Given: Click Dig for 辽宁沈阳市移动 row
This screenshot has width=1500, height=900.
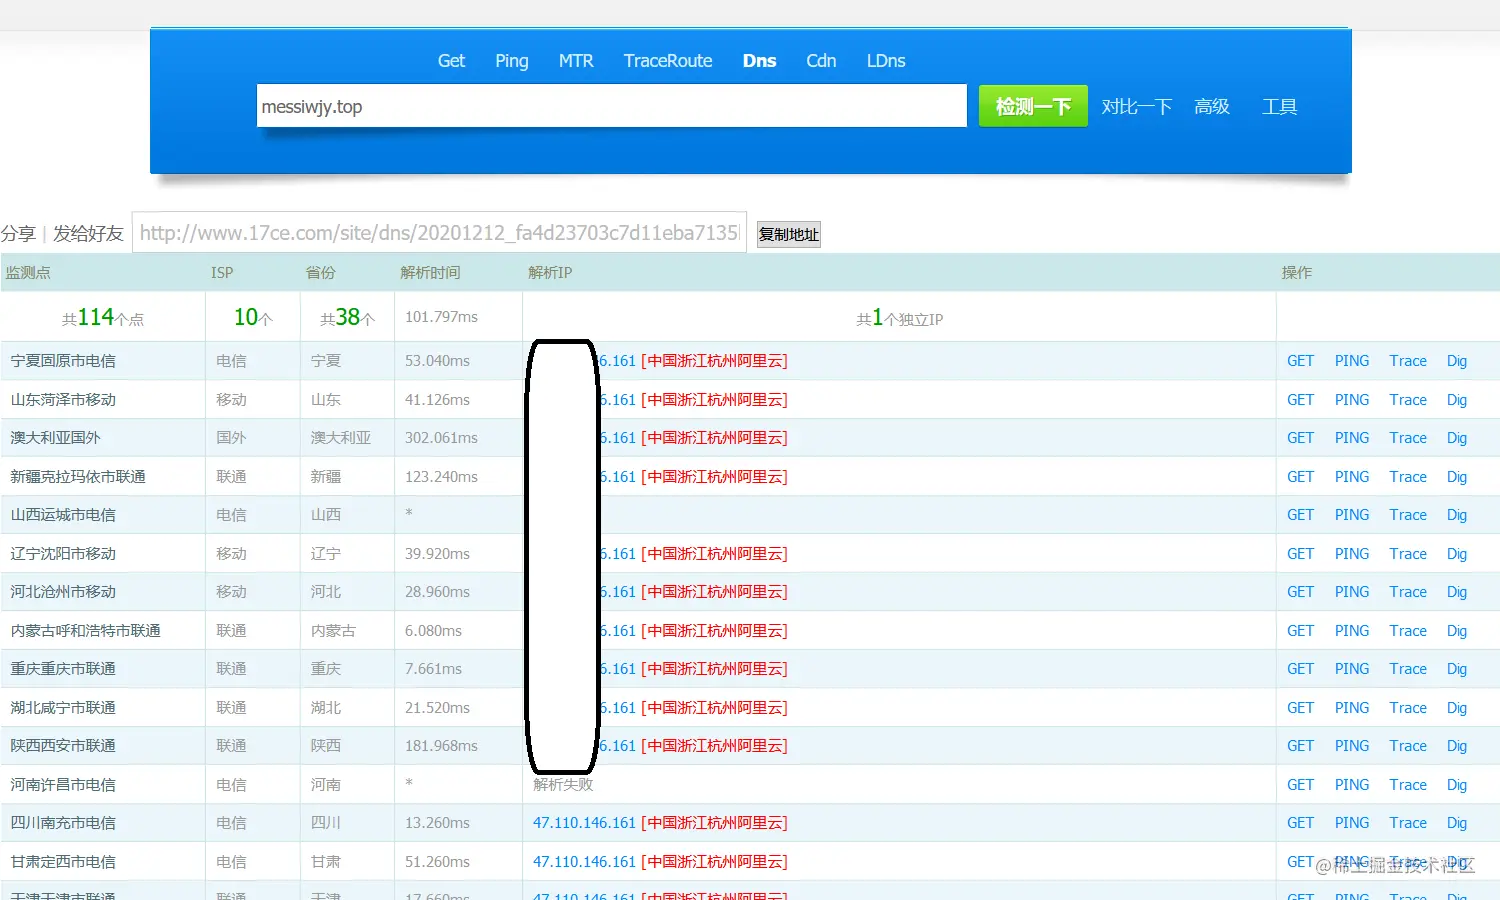Looking at the screenshot, I should tap(1457, 554).
